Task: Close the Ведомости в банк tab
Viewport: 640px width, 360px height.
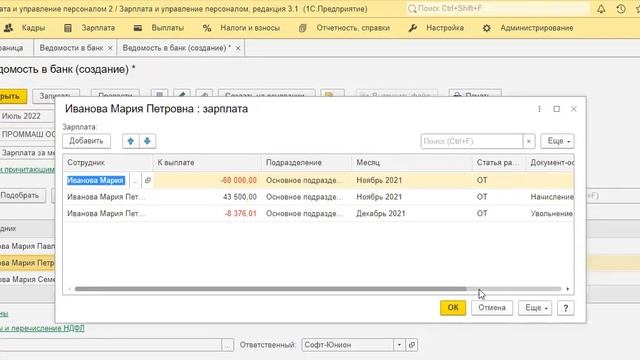Action: (x=110, y=48)
